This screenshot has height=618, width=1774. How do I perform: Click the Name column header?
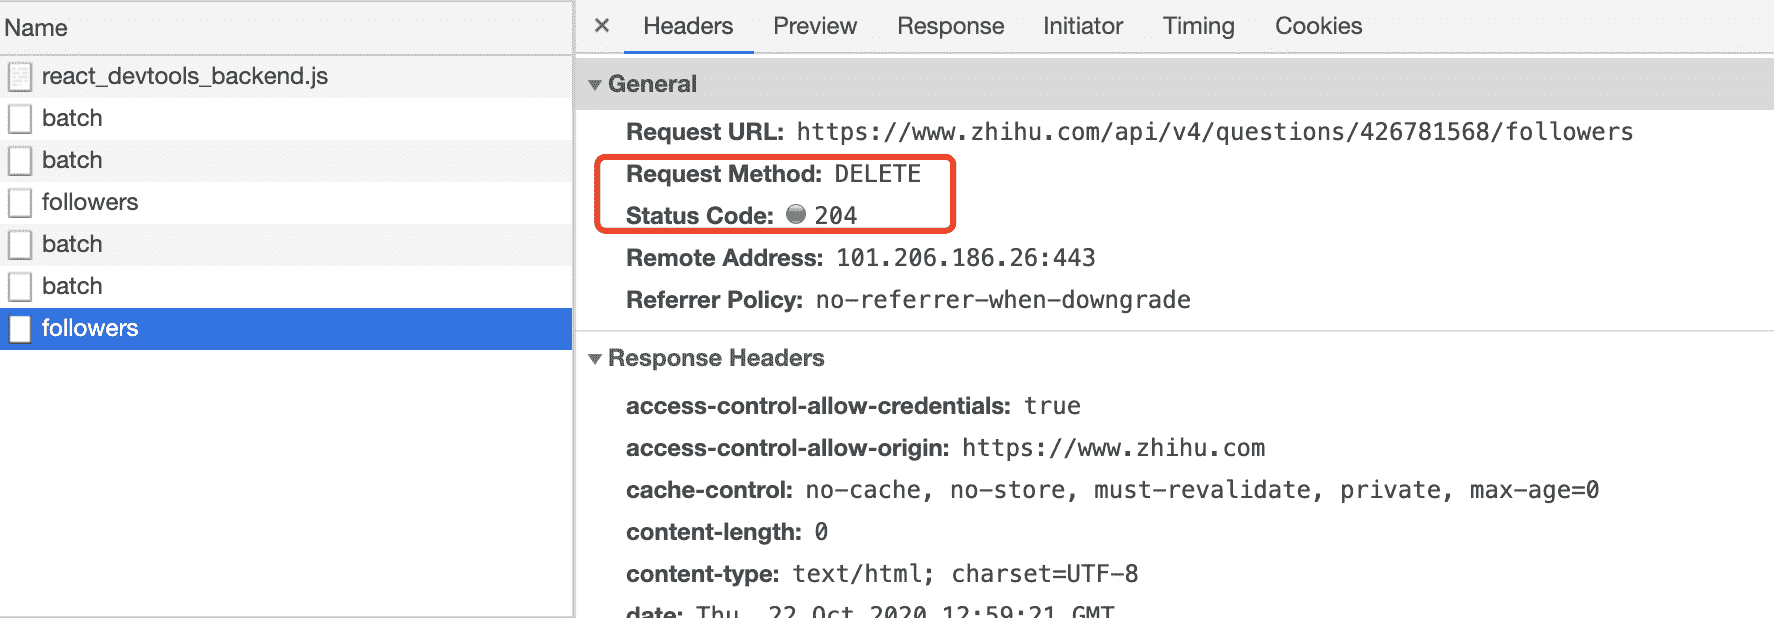36,28
